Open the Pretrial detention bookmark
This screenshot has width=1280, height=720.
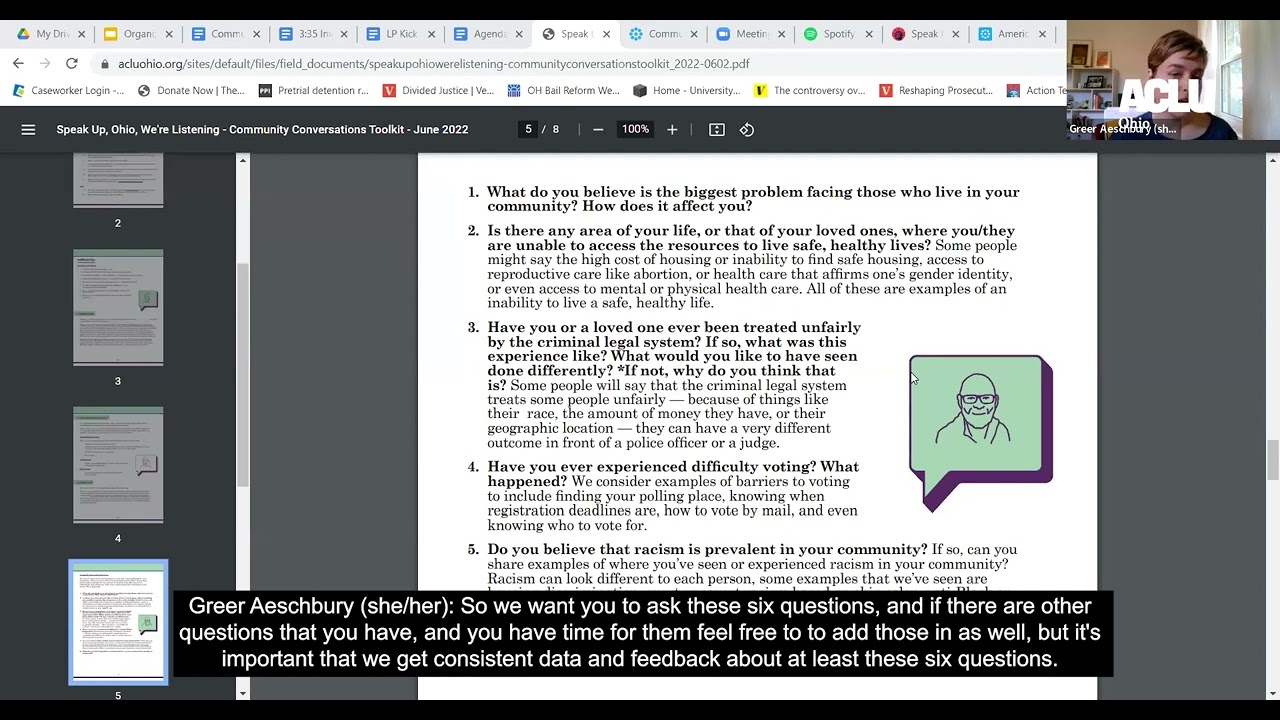pos(314,90)
